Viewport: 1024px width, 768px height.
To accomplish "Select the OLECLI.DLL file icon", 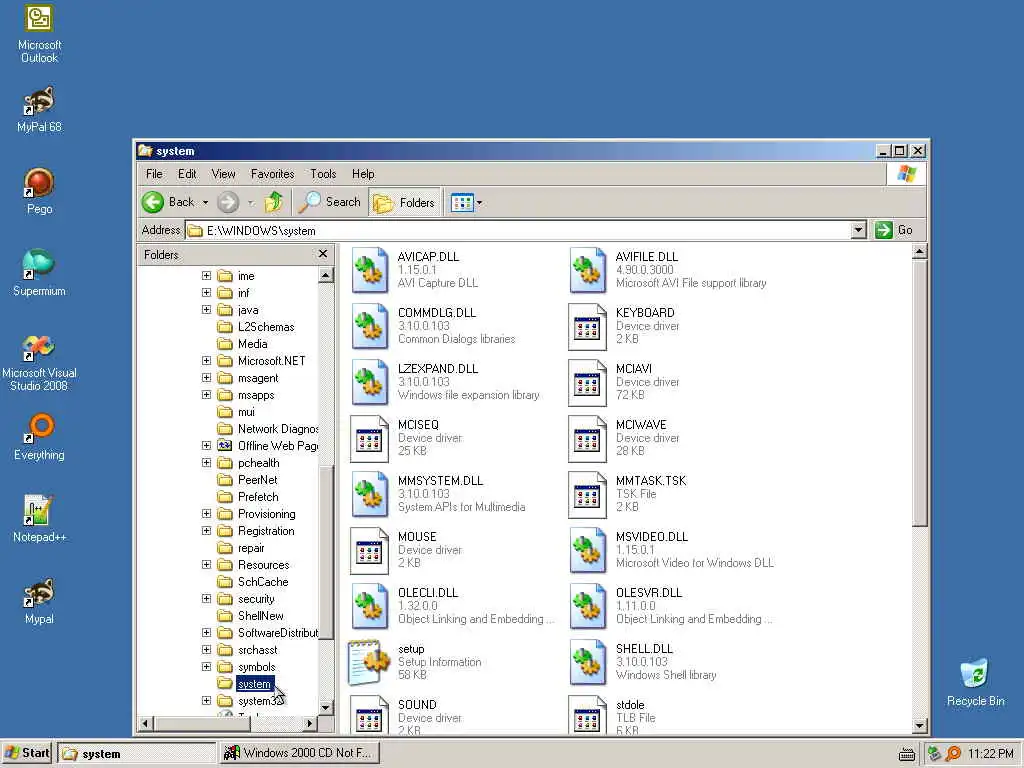I will click(370, 607).
